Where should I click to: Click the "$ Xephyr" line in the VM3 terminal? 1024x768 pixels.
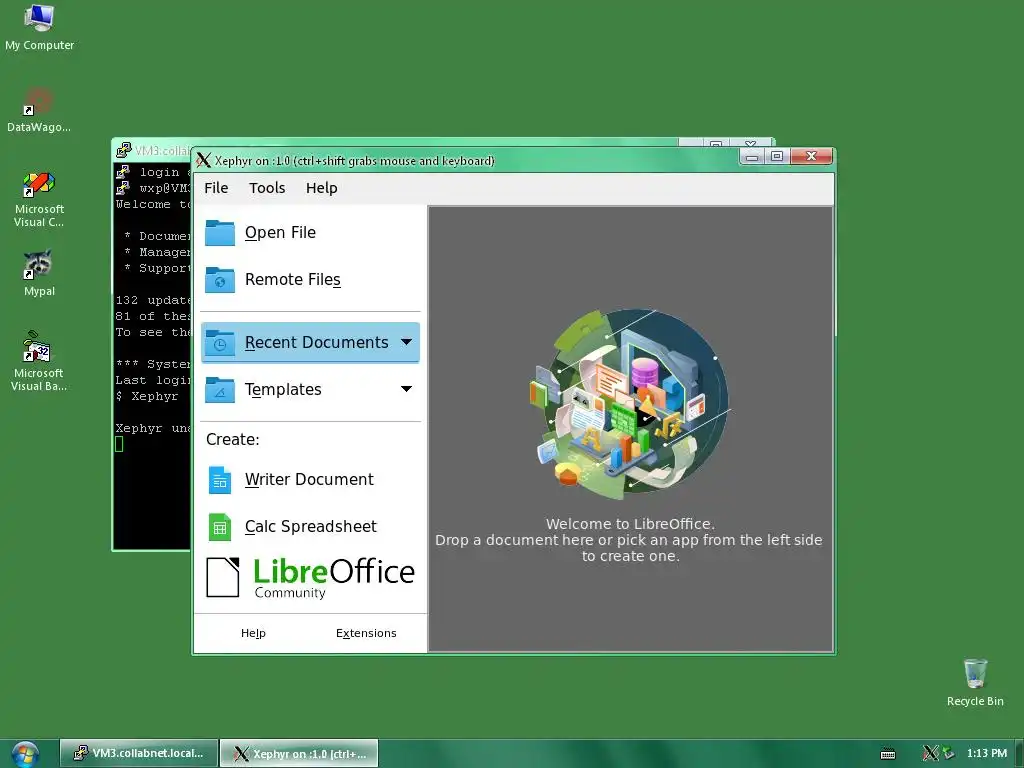[x=147, y=396]
